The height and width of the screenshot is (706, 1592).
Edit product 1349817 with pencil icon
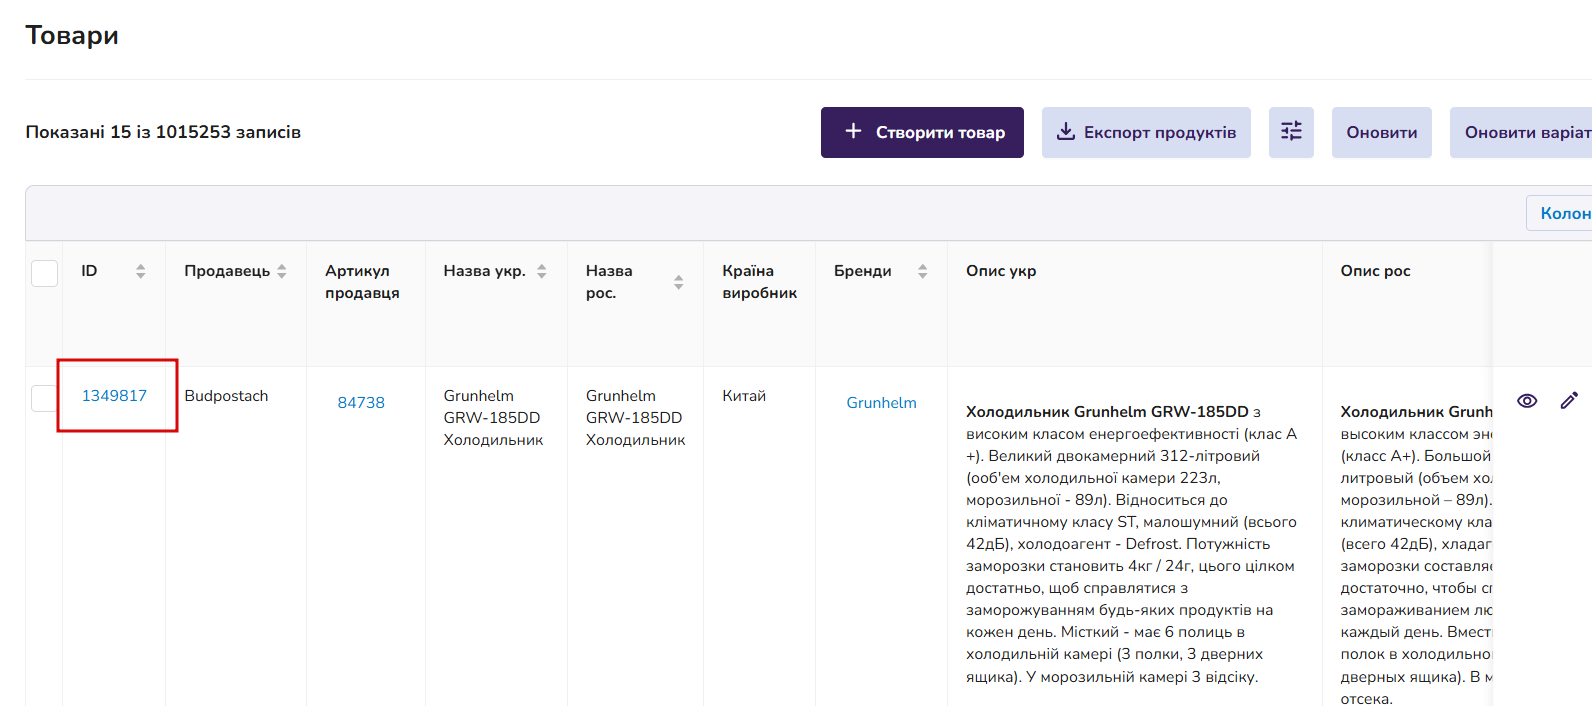tap(1569, 401)
